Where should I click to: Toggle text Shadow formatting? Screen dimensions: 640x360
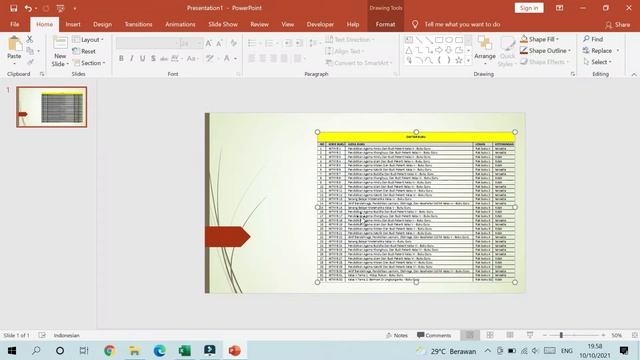[x=153, y=59]
